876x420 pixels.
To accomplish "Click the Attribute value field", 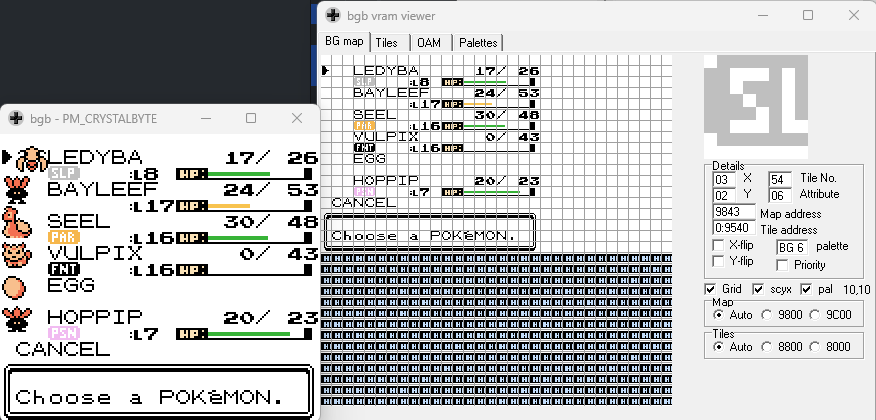I will [x=780, y=195].
